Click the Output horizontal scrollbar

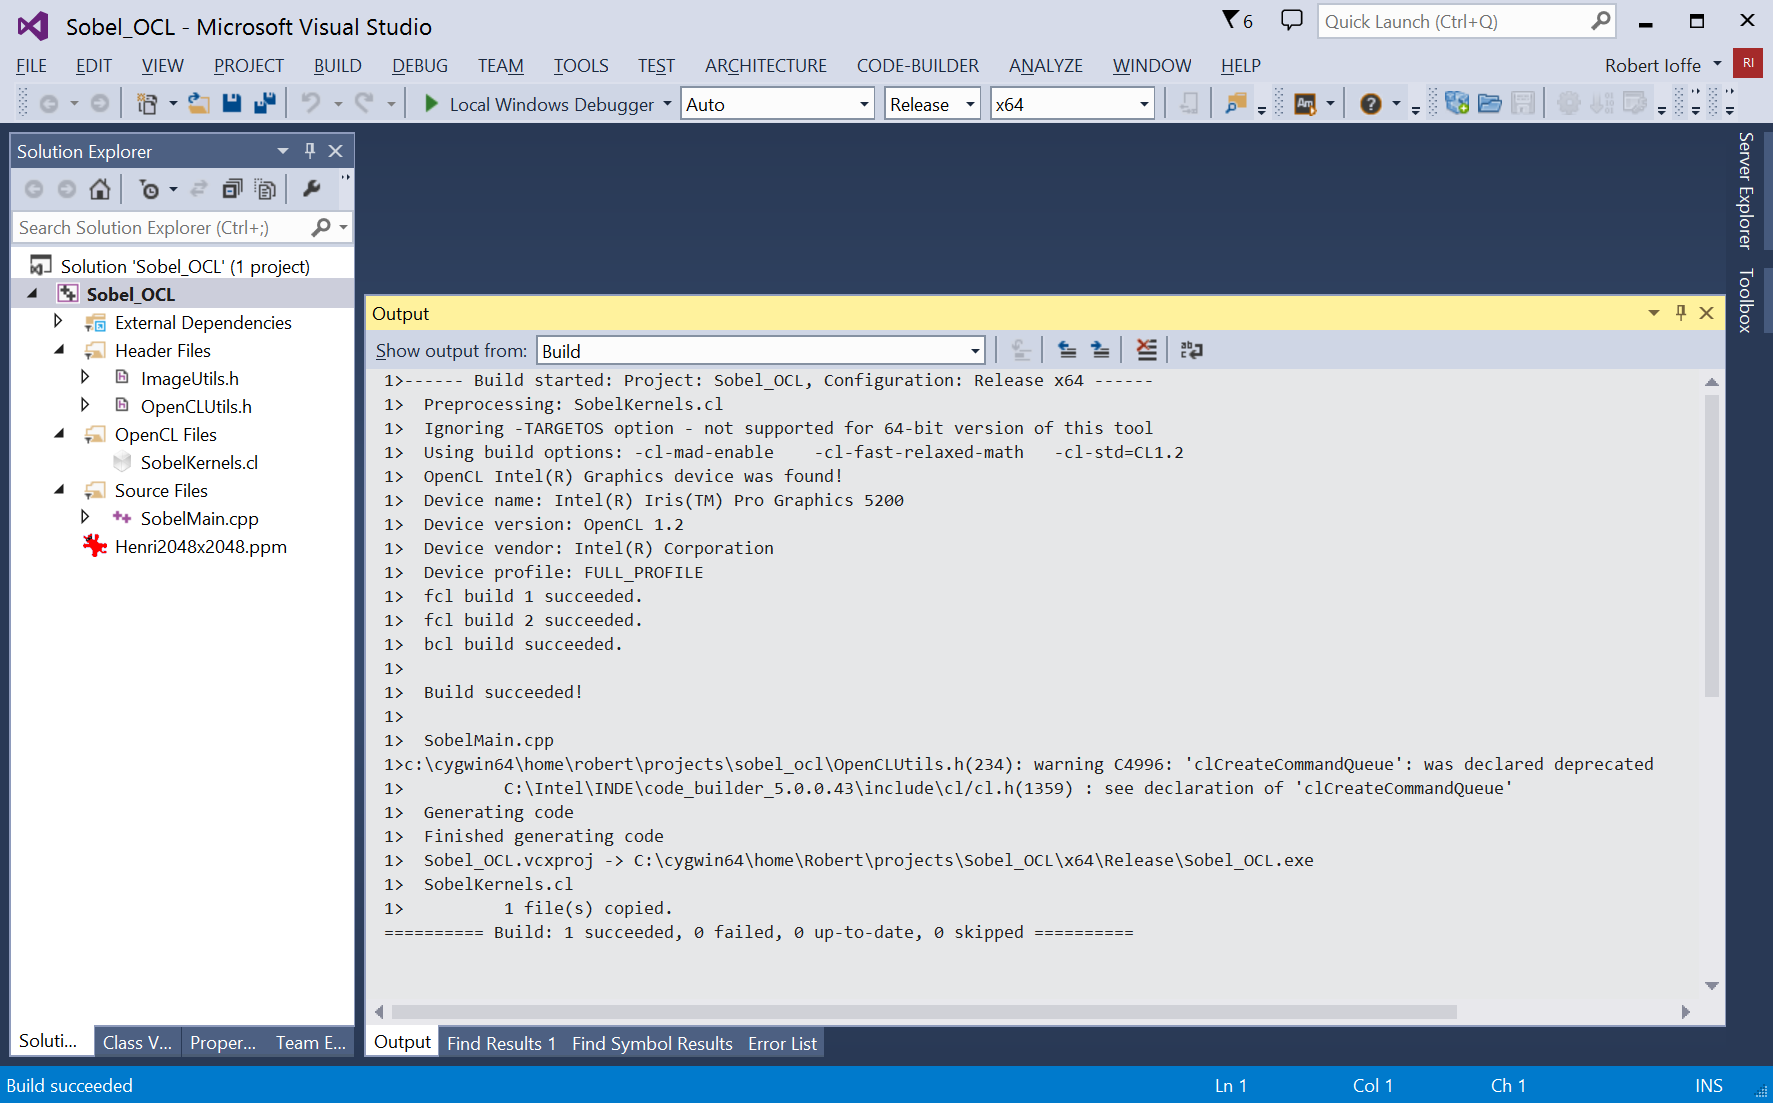(x=923, y=1012)
